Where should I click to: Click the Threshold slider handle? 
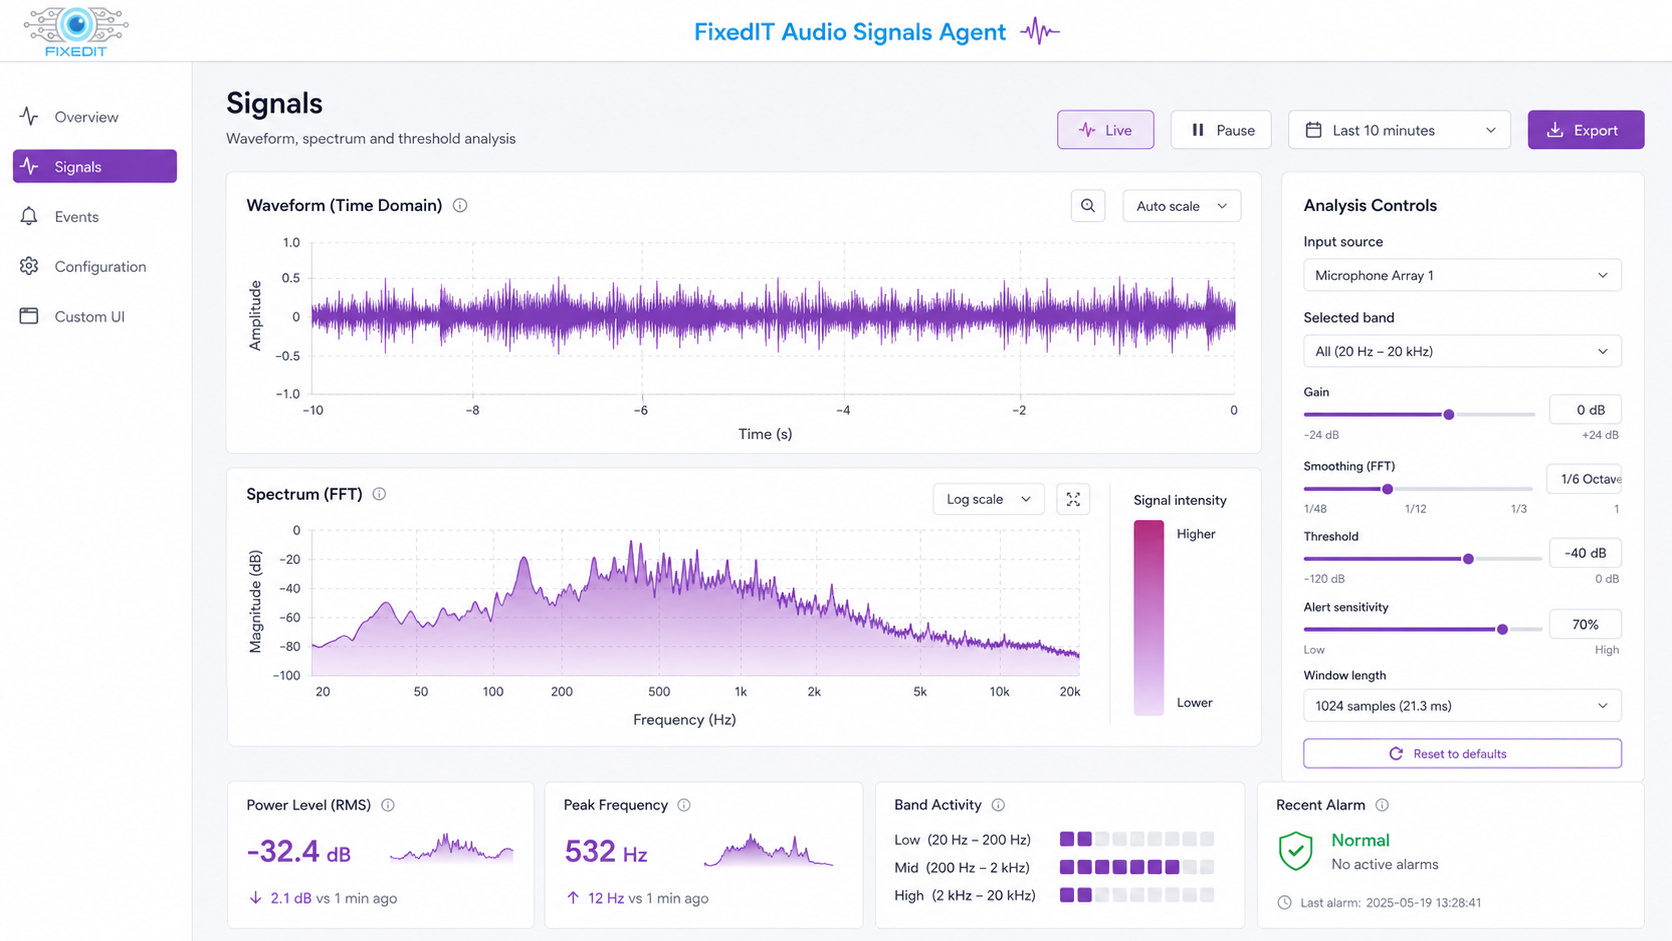point(1468,559)
